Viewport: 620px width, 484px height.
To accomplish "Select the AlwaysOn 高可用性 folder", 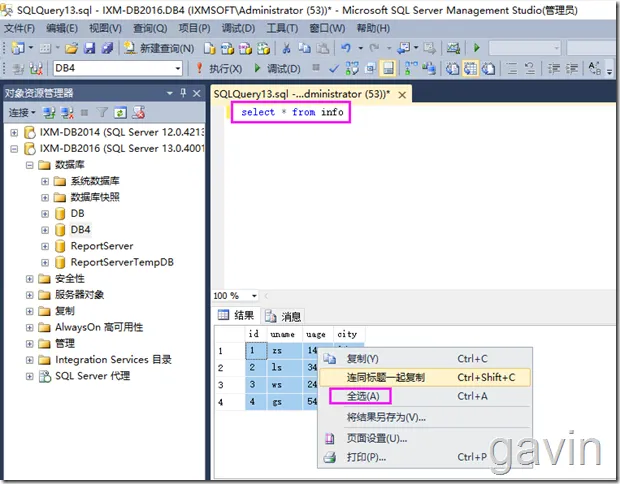I will [99, 327].
